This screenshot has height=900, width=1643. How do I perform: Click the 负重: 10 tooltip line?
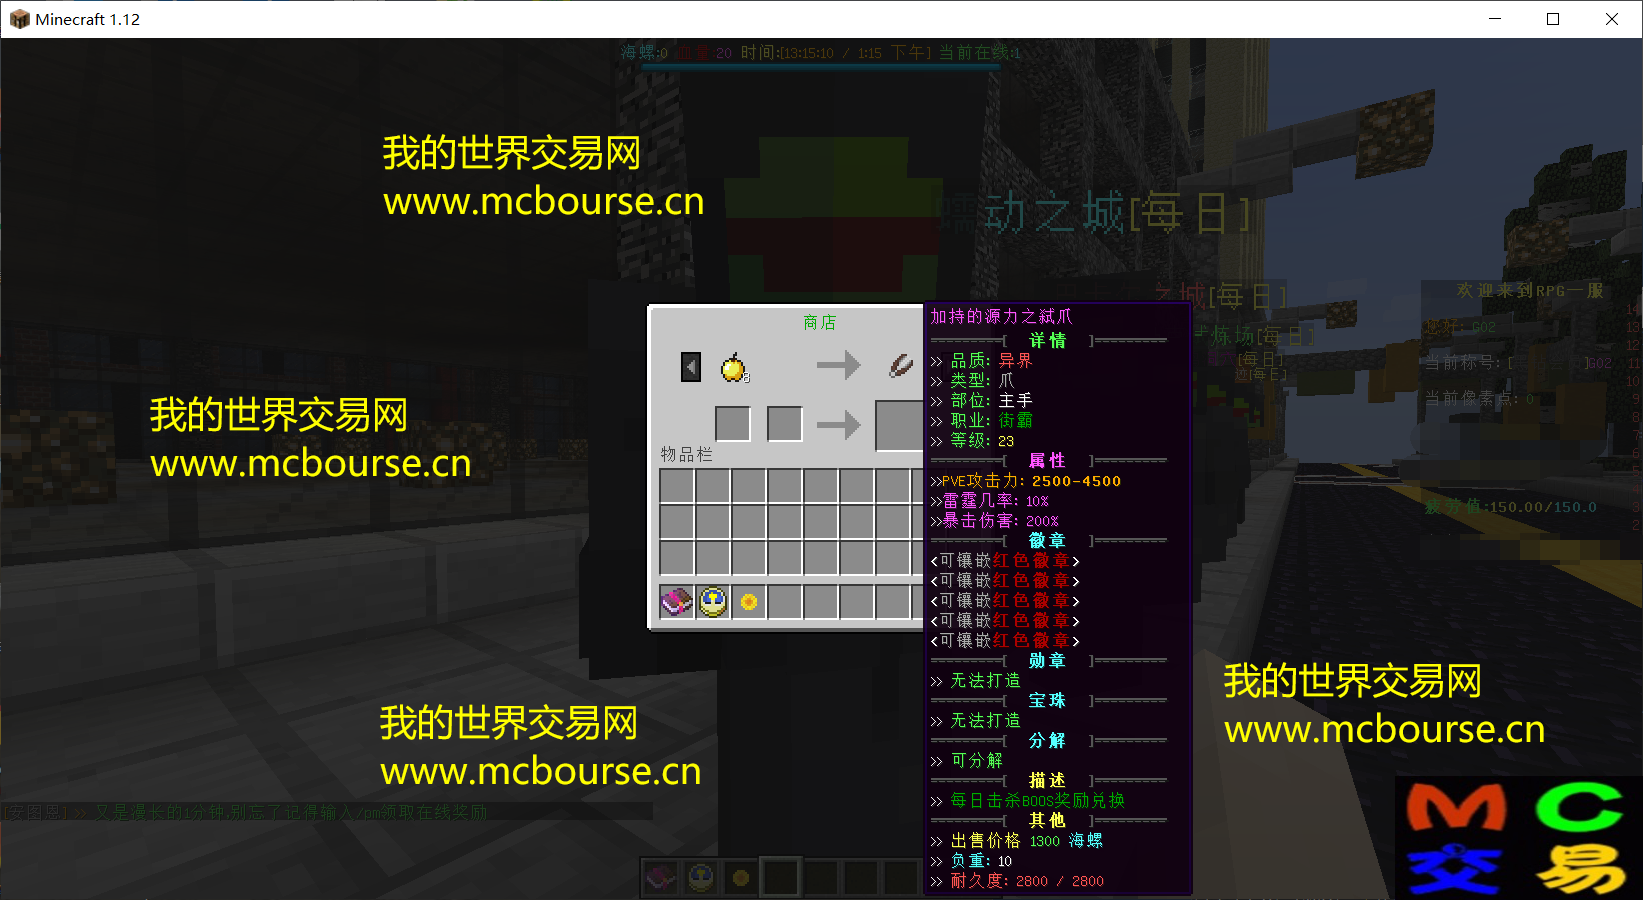971,860
